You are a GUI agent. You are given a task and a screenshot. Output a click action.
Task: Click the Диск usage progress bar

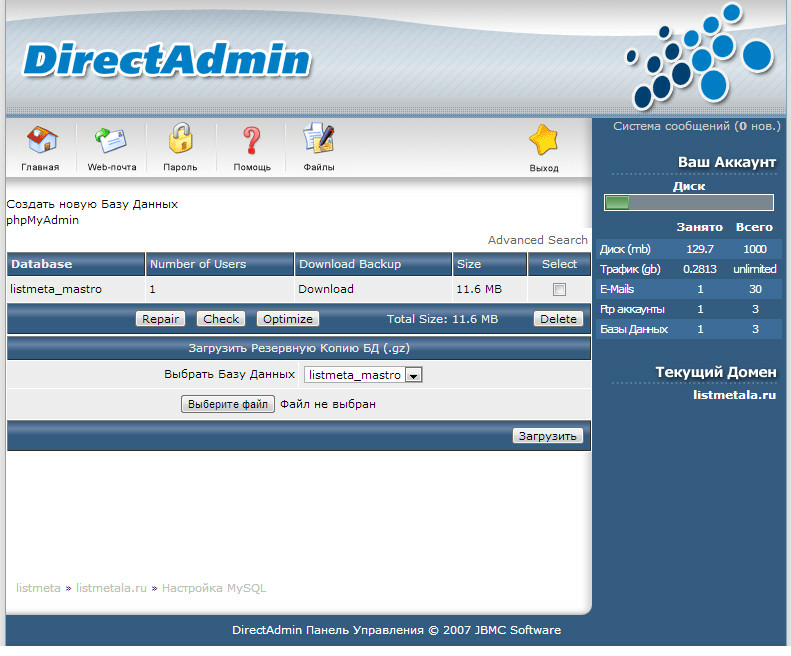(x=689, y=203)
